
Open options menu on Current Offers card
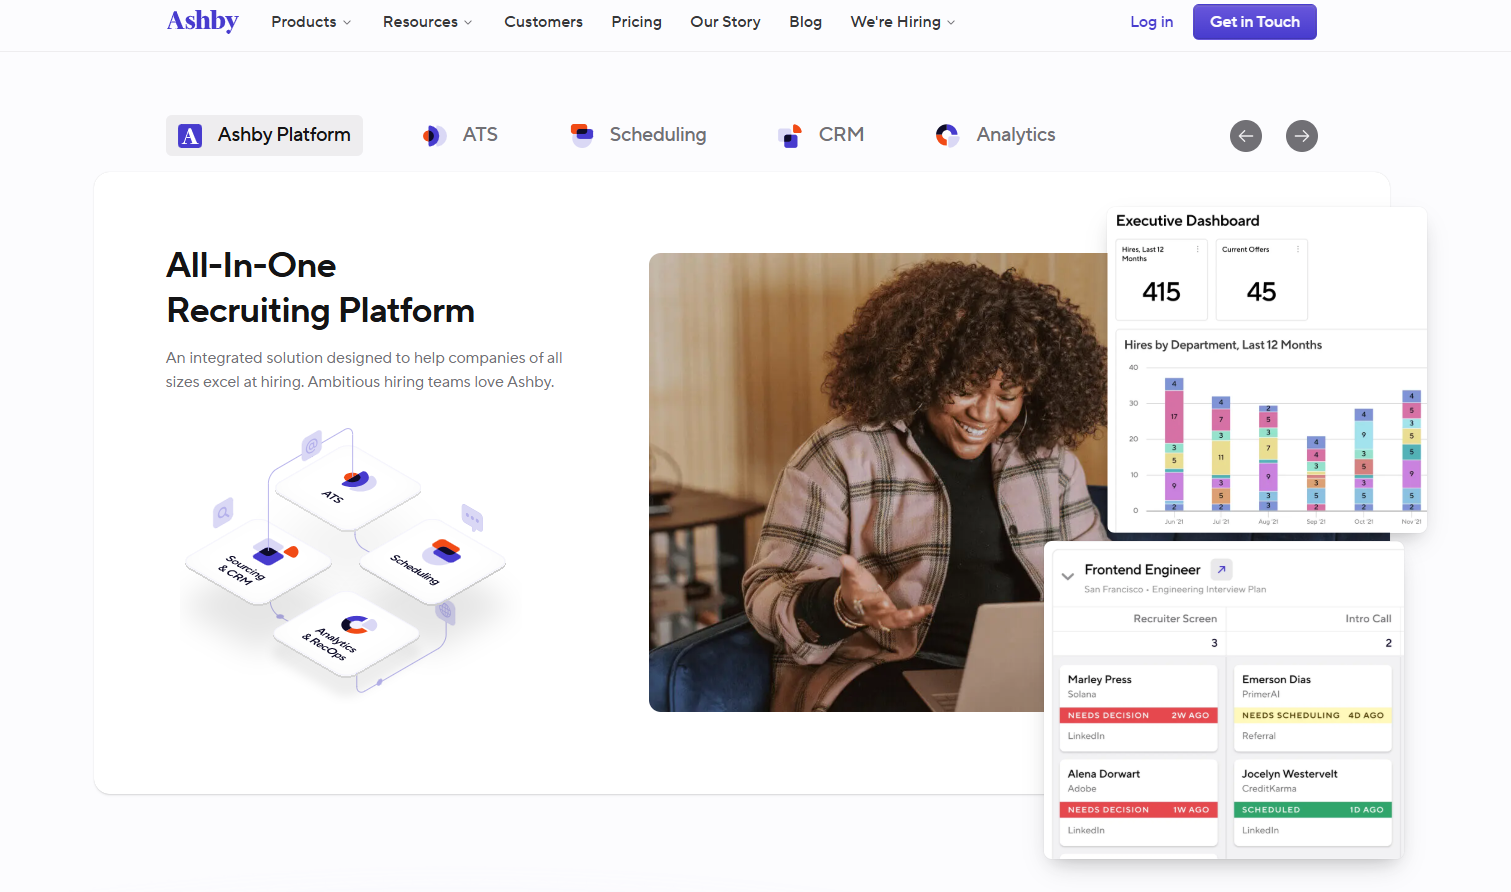[1298, 249]
